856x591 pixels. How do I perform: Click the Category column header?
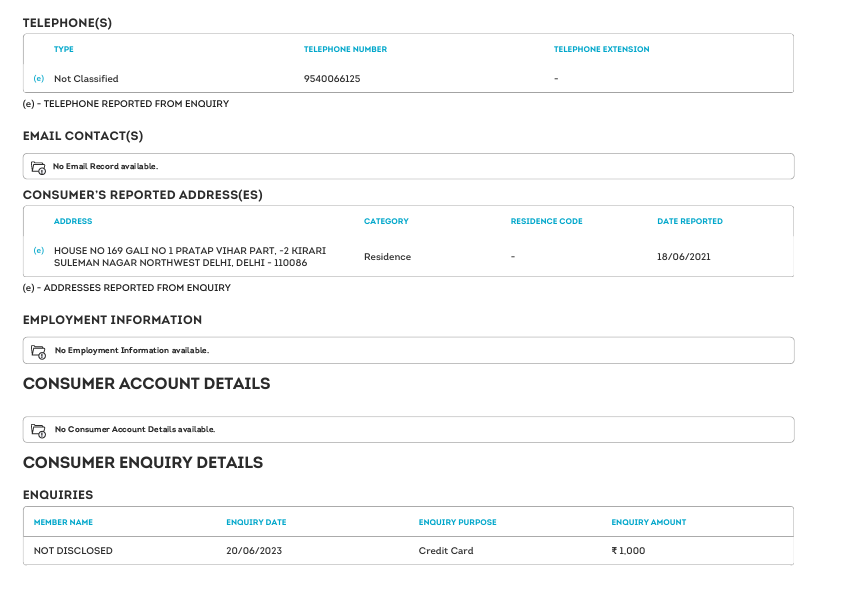(x=386, y=221)
